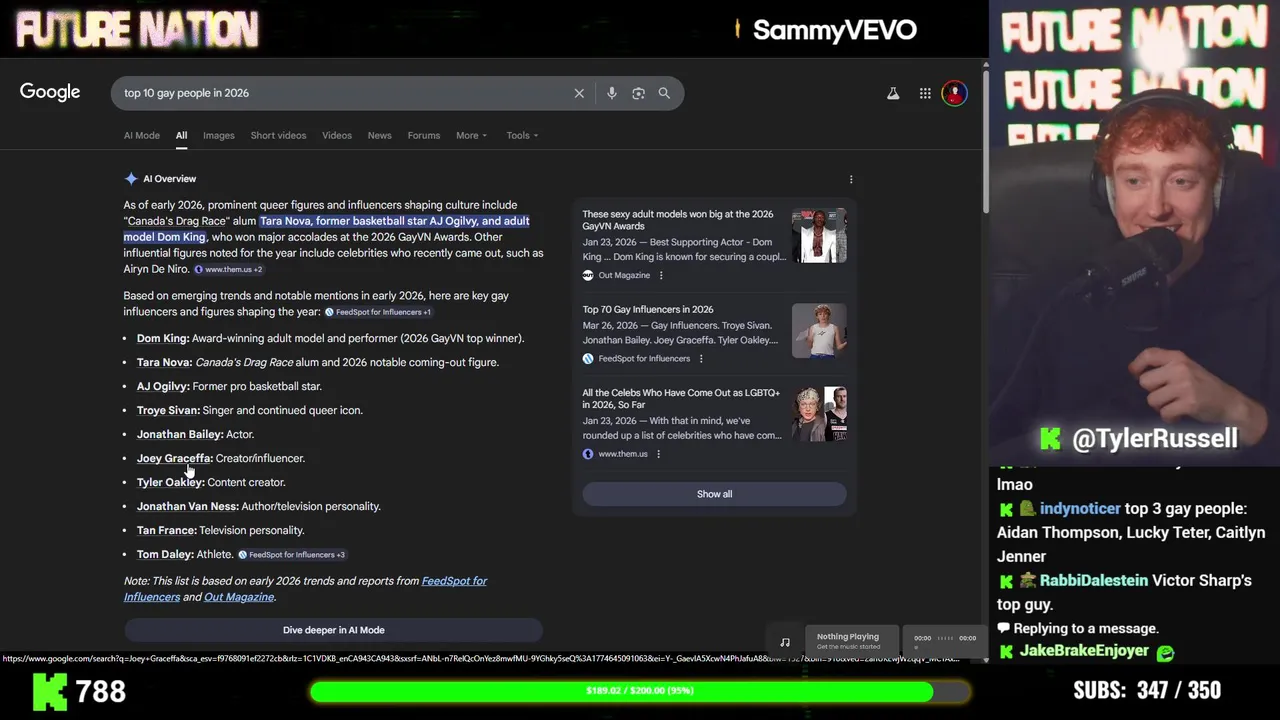The width and height of the screenshot is (1280, 720).
Task: Click the Google logo
Action: coord(50,92)
